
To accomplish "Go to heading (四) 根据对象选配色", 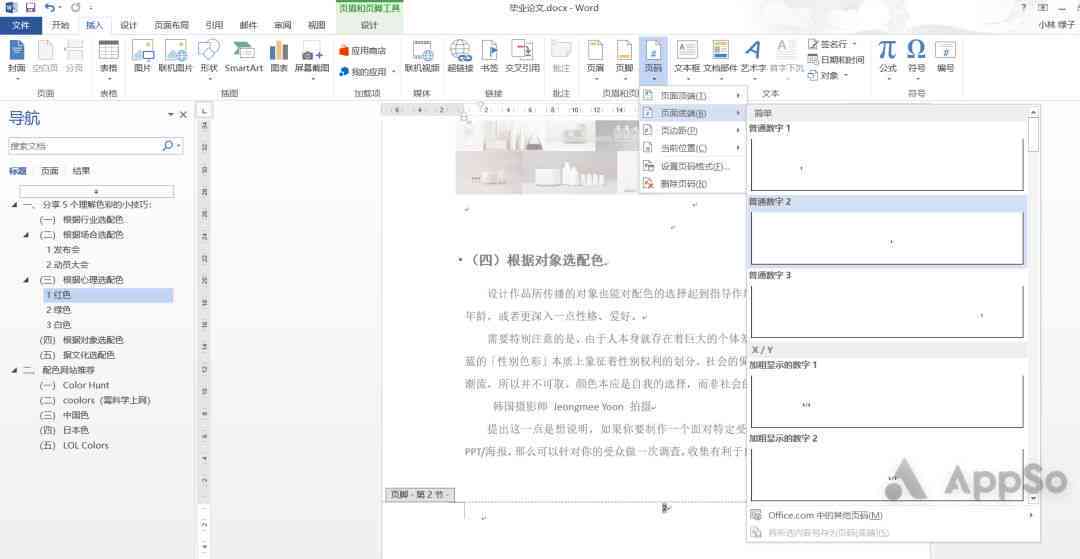I will pyautogui.click(x=82, y=340).
